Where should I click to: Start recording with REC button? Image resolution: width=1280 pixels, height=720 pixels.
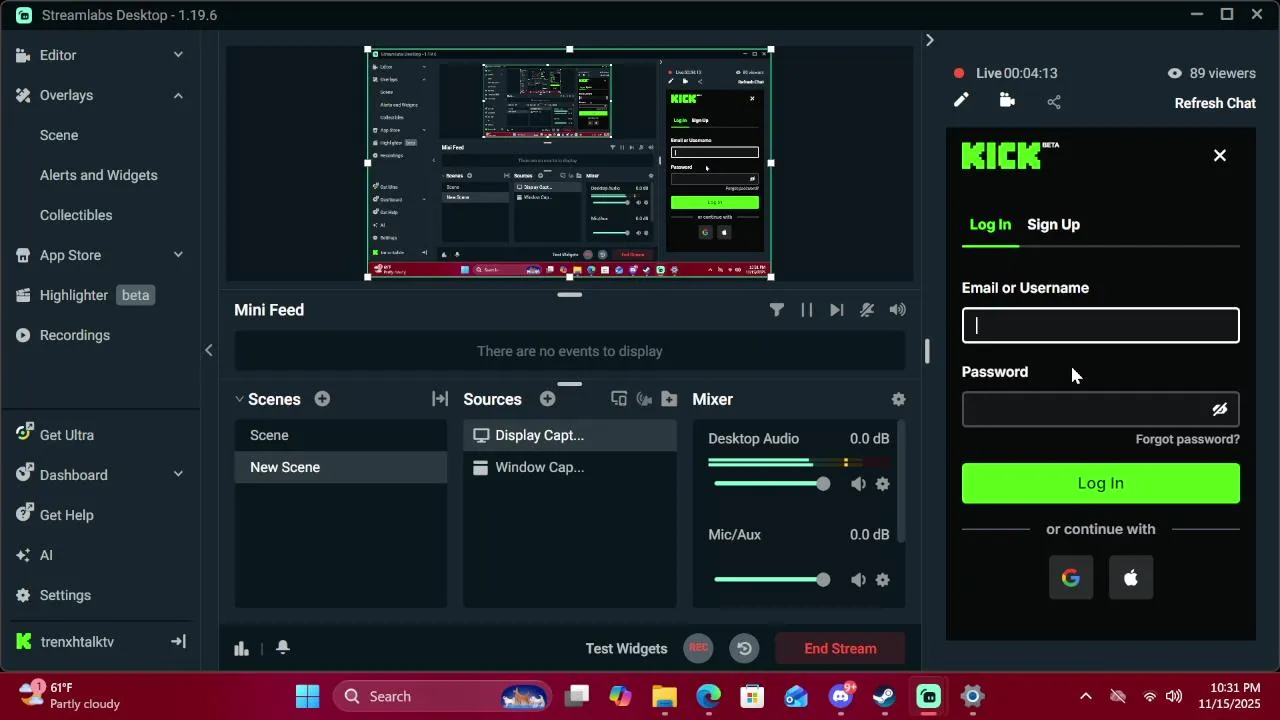[698, 648]
